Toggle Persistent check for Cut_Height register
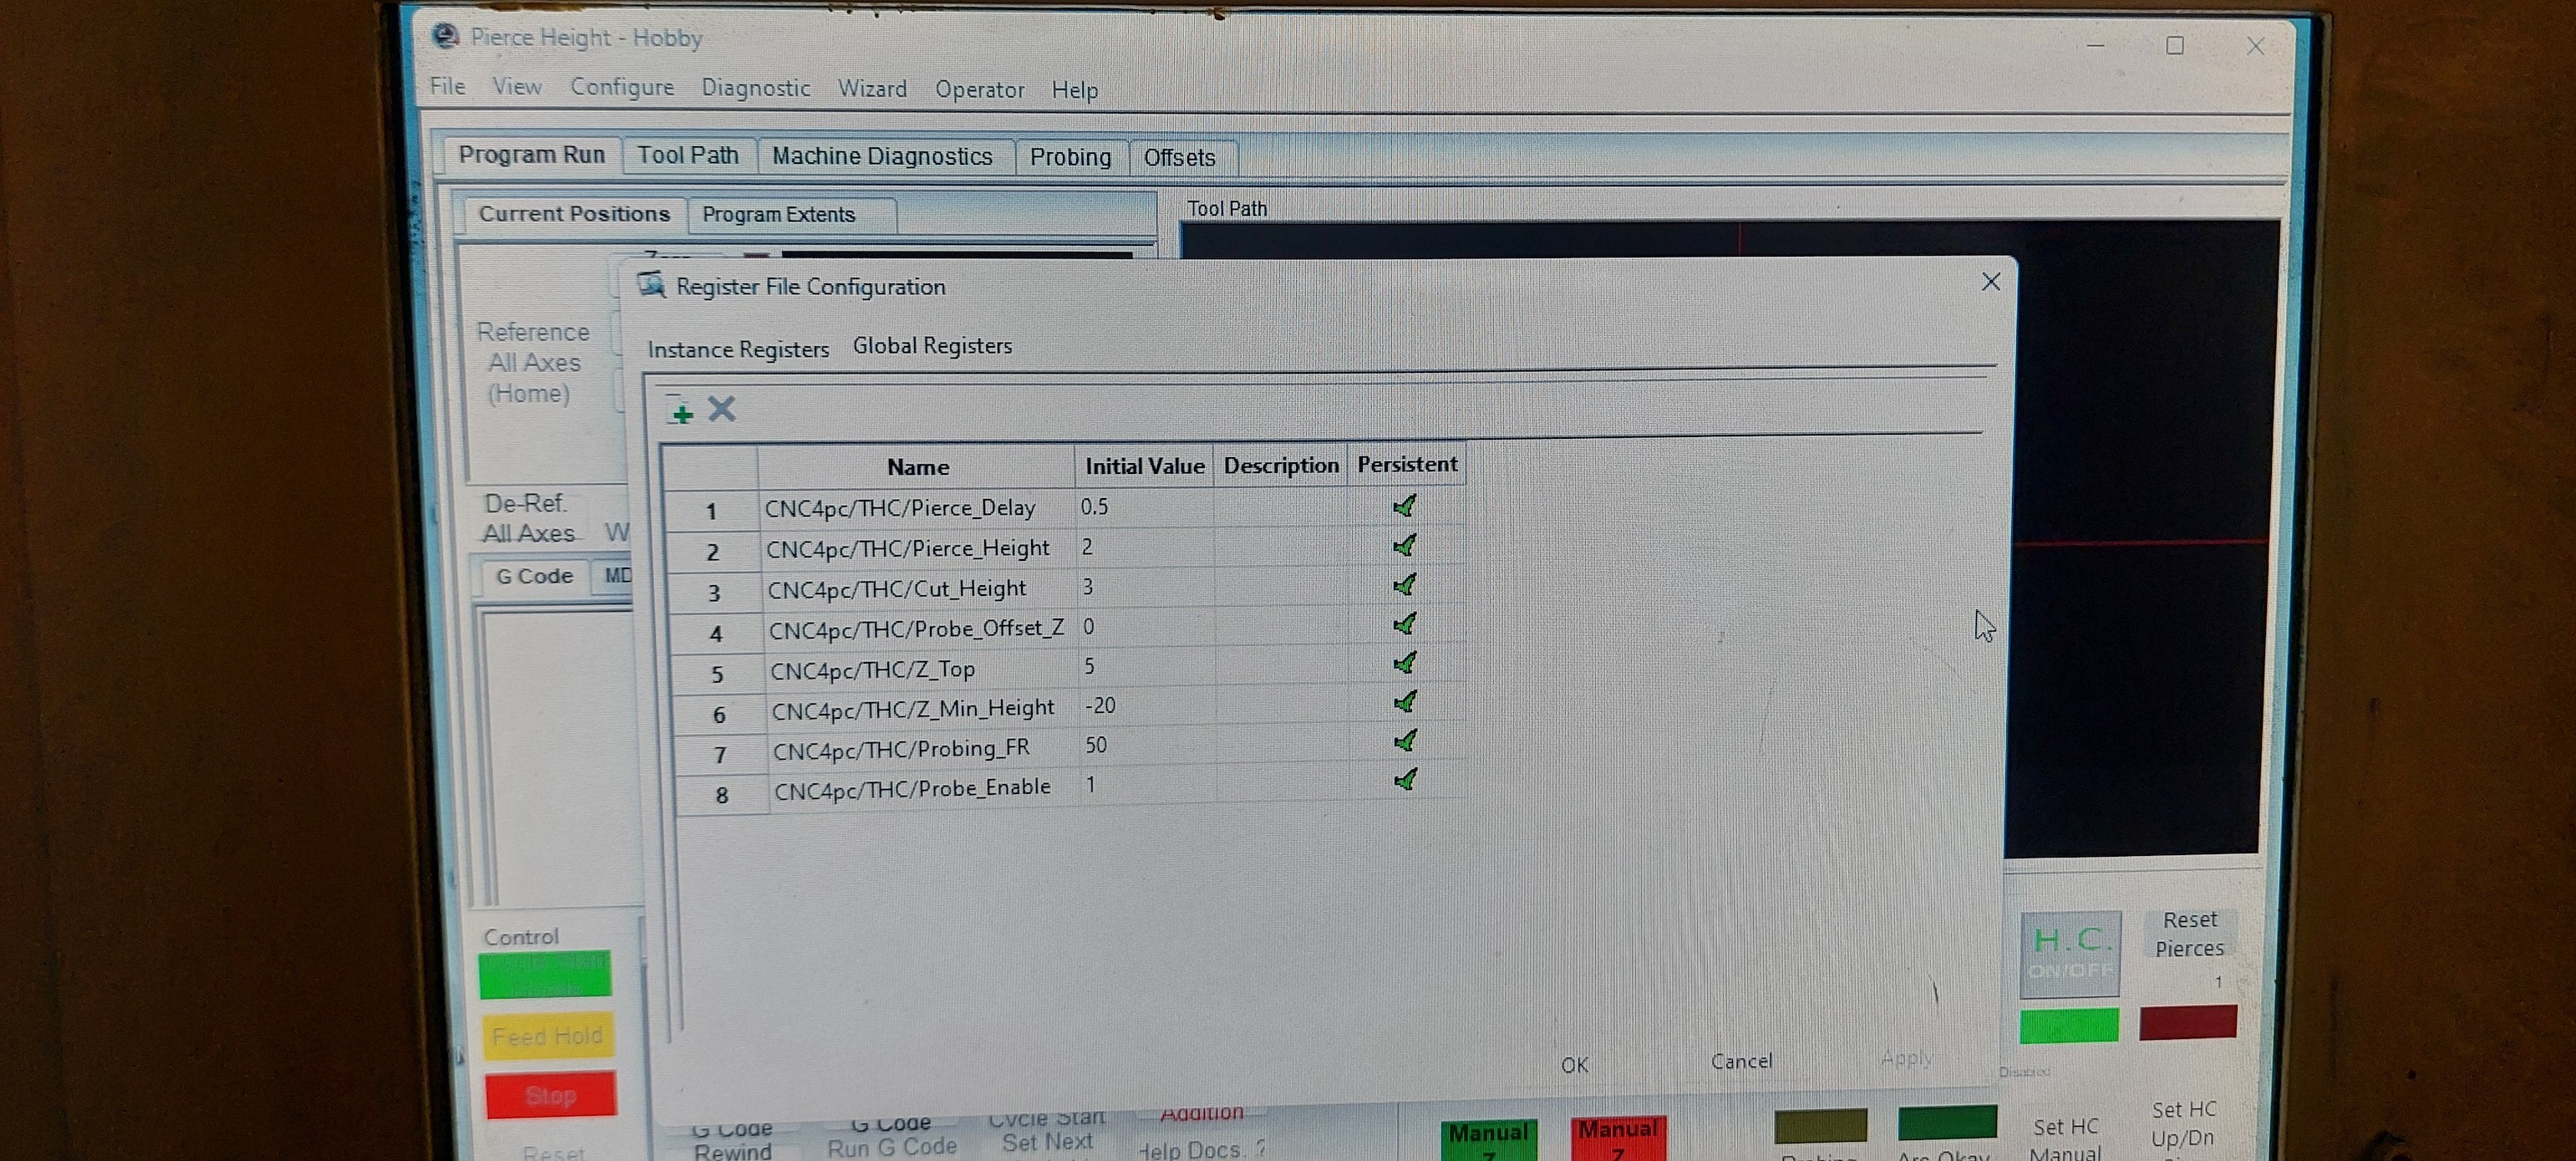Image resolution: width=2576 pixels, height=1161 pixels. 1405,585
